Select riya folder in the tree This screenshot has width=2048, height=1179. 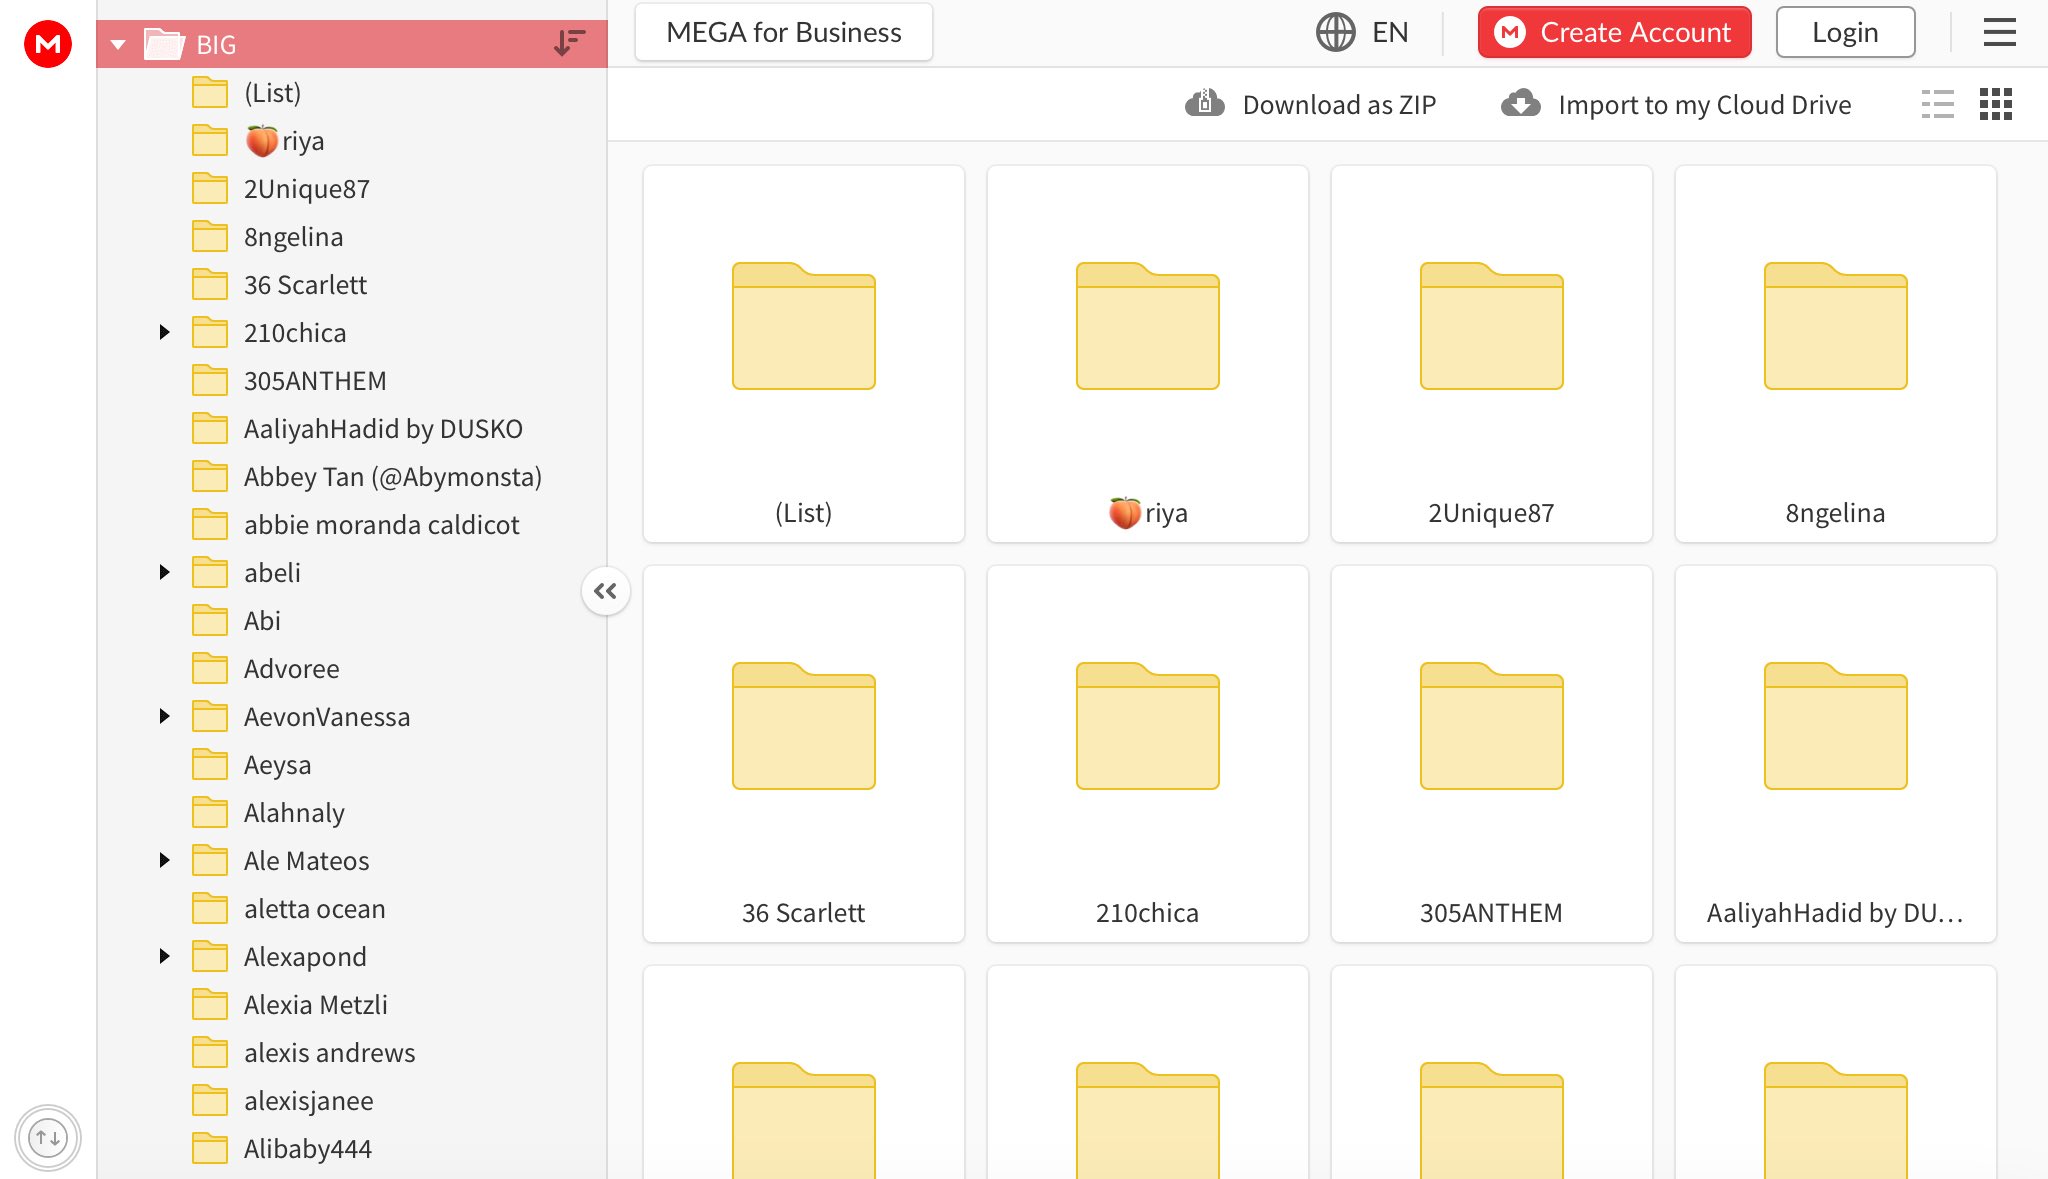click(x=352, y=141)
